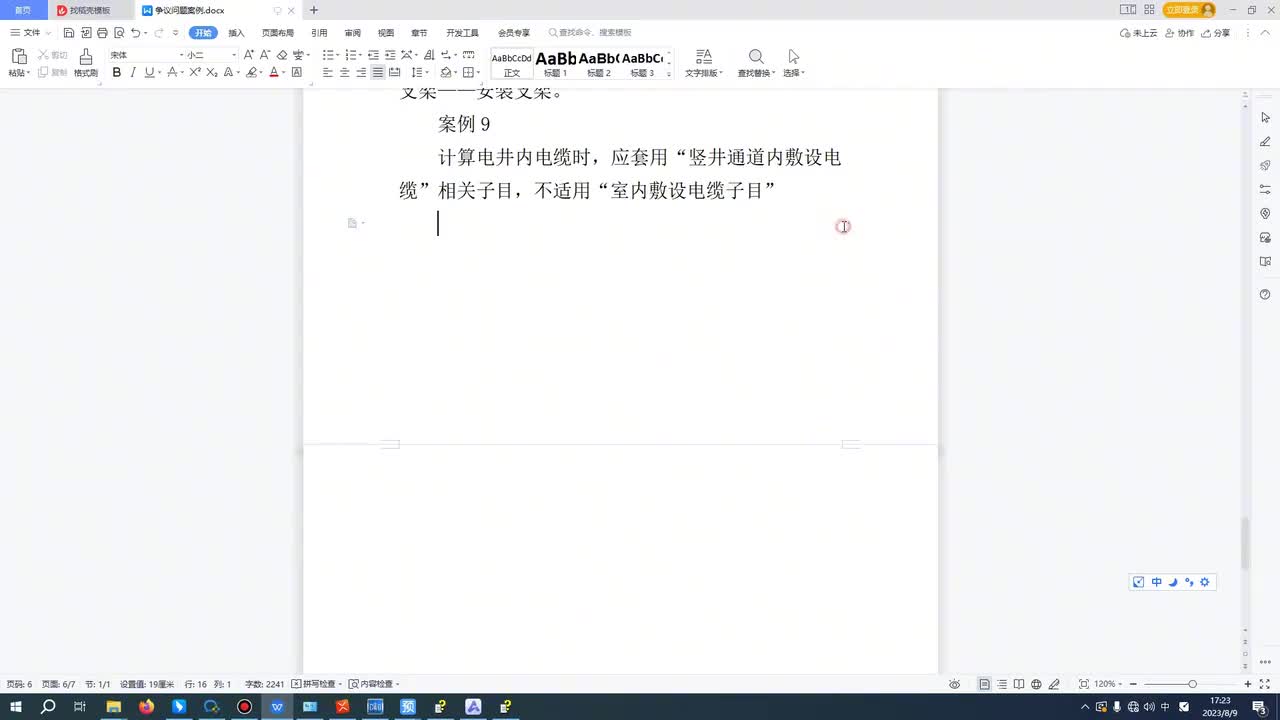The height and width of the screenshot is (720, 1280).
Task: Toggle Strikethrough formatting
Action: (x=172, y=73)
